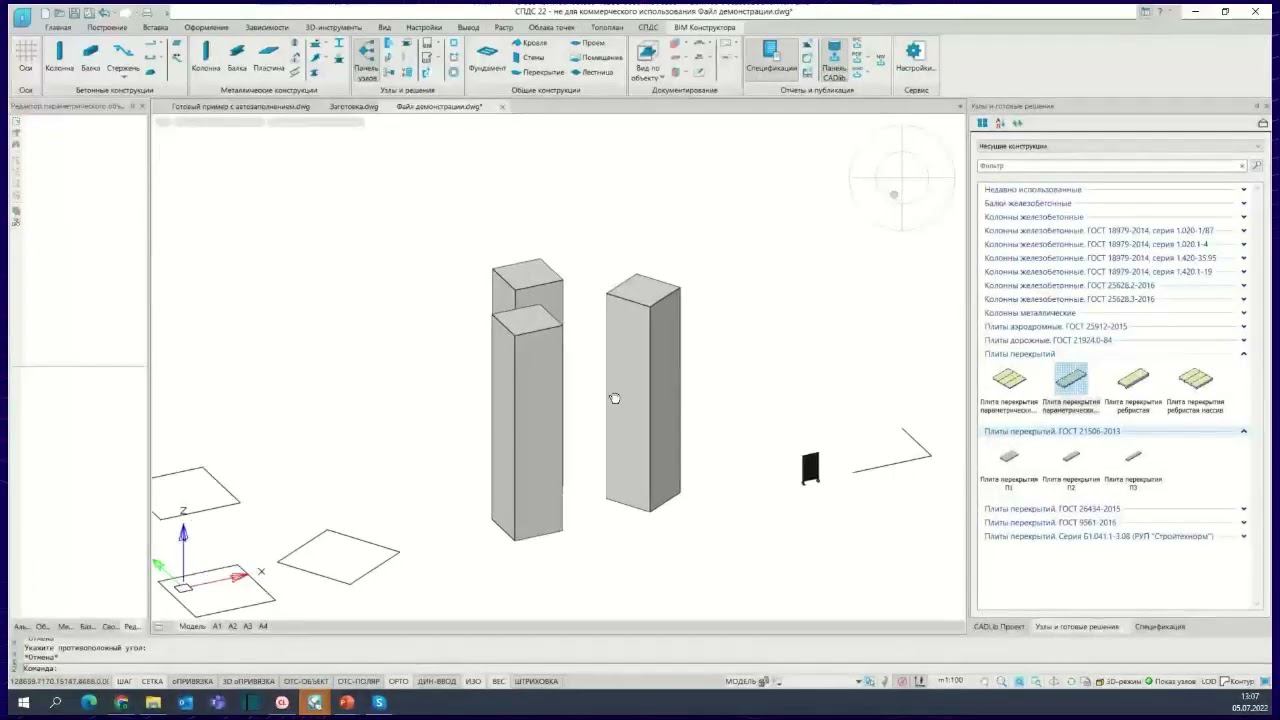
Task: Open the Панель узлов panel
Action: click(x=367, y=60)
